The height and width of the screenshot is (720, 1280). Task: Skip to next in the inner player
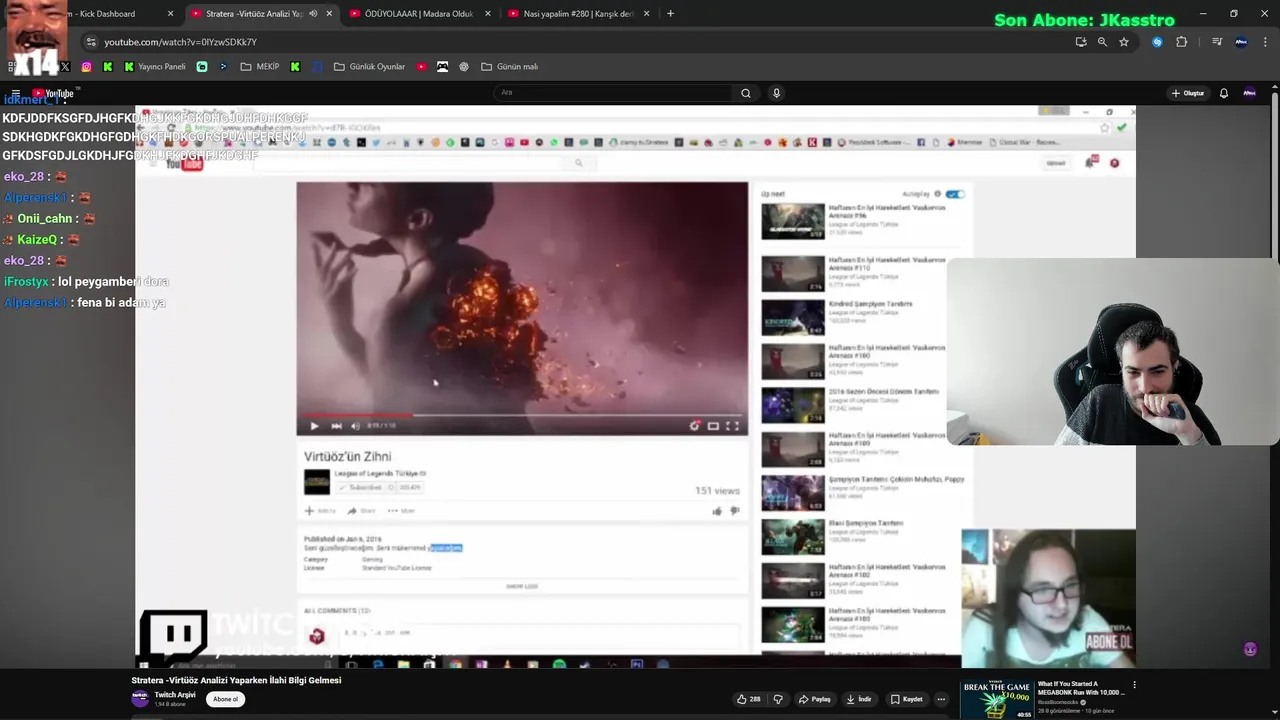coord(336,426)
